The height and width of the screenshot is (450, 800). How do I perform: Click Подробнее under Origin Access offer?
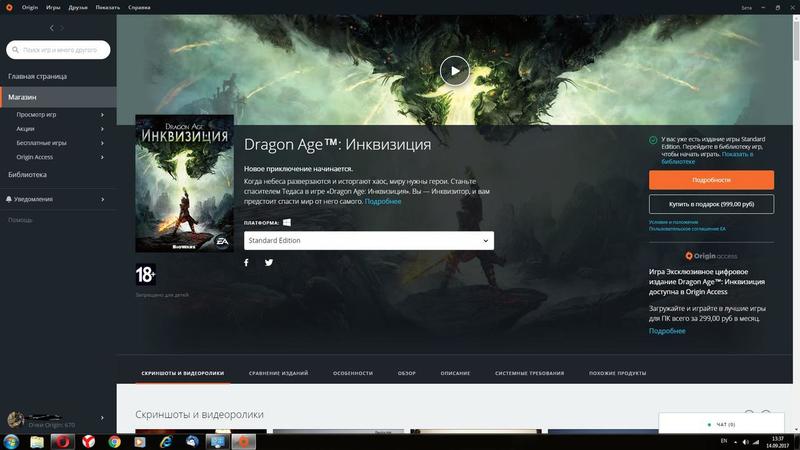667,331
